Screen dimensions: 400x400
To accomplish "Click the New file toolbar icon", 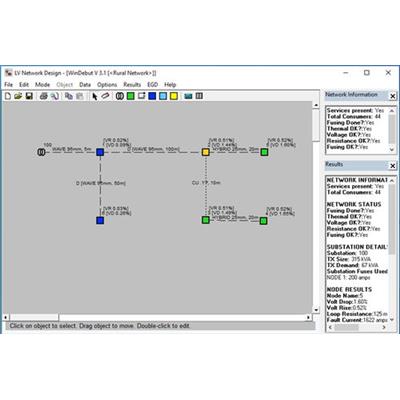I will pos(8,96).
